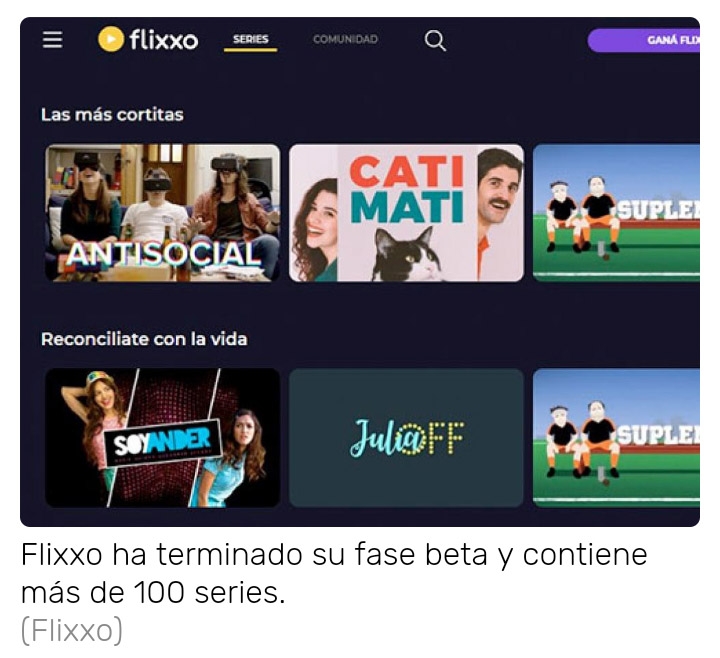Image resolution: width=720 pixels, height=658 pixels.
Task: Open the Antisocial series thumbnail
Action: click(163, 213)
